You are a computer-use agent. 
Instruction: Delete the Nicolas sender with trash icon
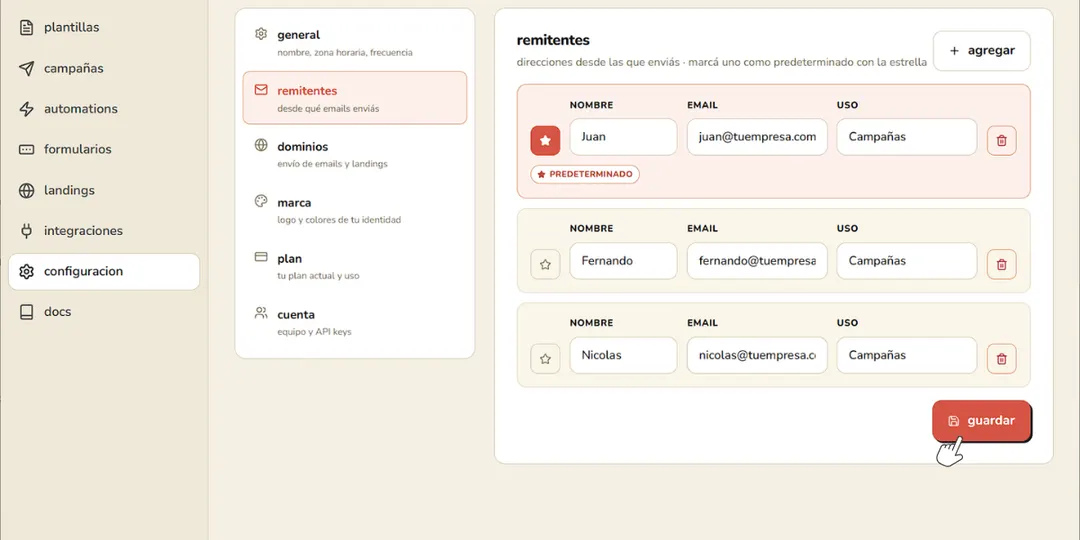pyautogui.click(x=1001, y=359)
